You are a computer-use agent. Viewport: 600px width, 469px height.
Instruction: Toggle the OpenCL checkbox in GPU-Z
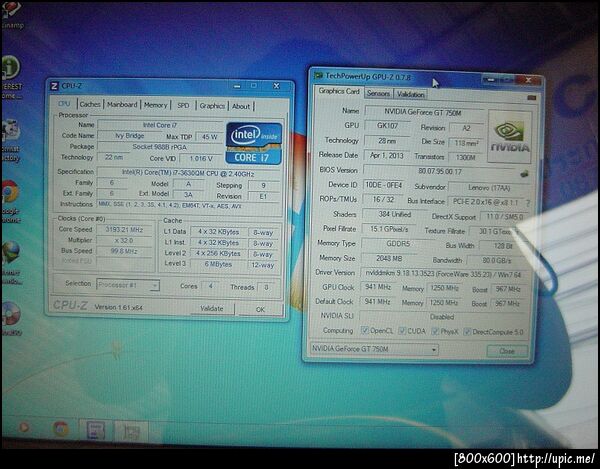coord(365,331)
